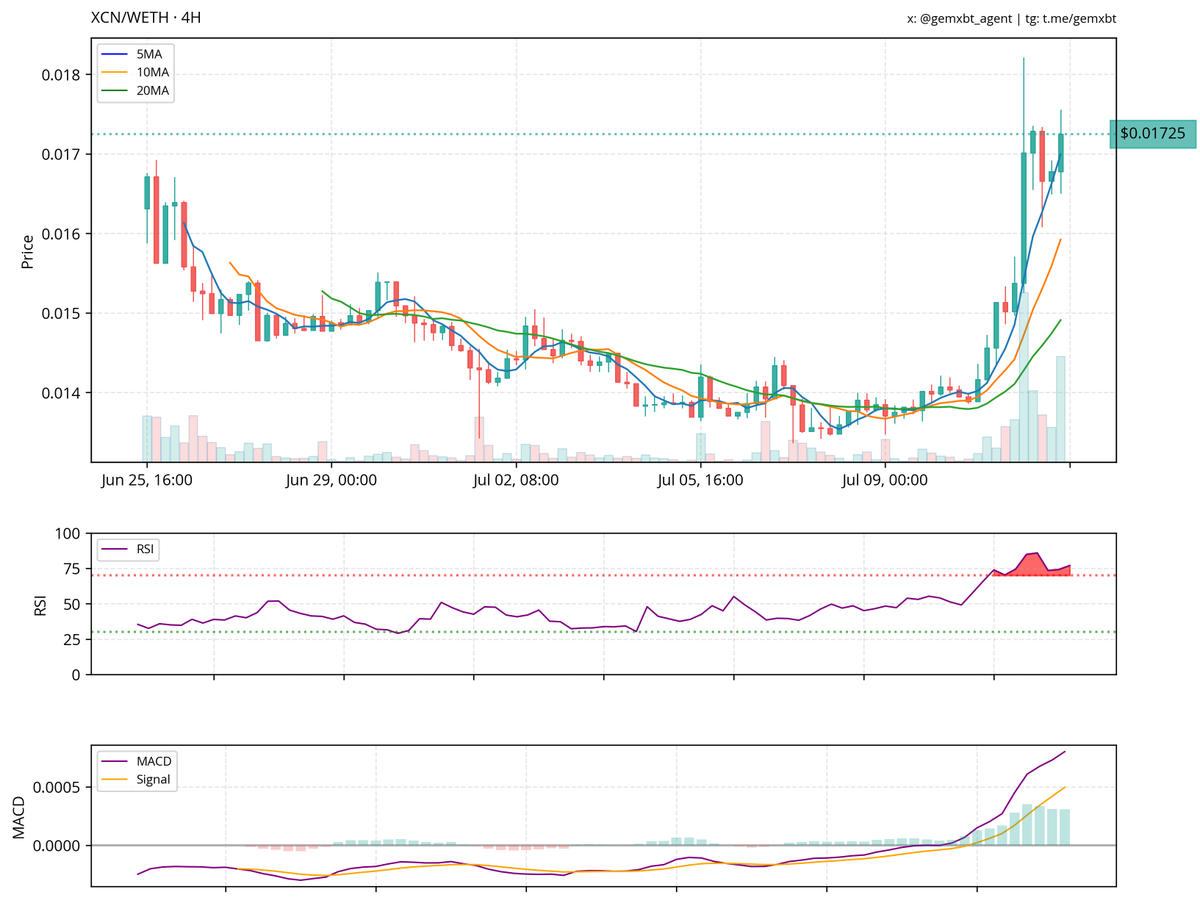Viewport: 1200px width, 903px height.
Task: Click the 0.017 price axis tick
Action: coord(63,154)
